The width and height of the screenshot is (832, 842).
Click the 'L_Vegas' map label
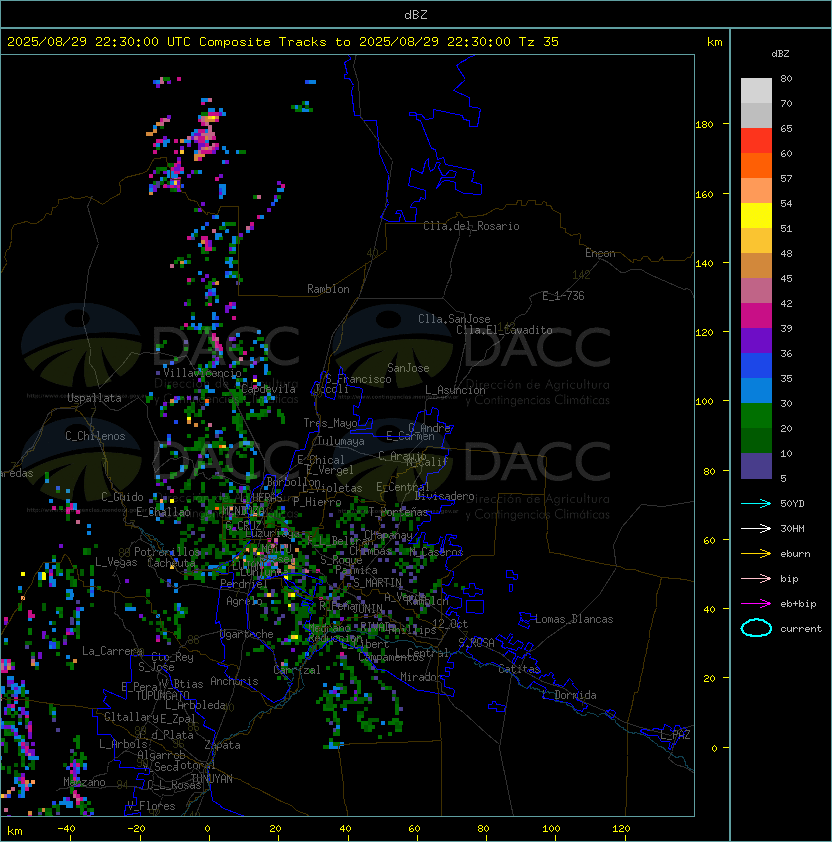[x=116, y=562]
